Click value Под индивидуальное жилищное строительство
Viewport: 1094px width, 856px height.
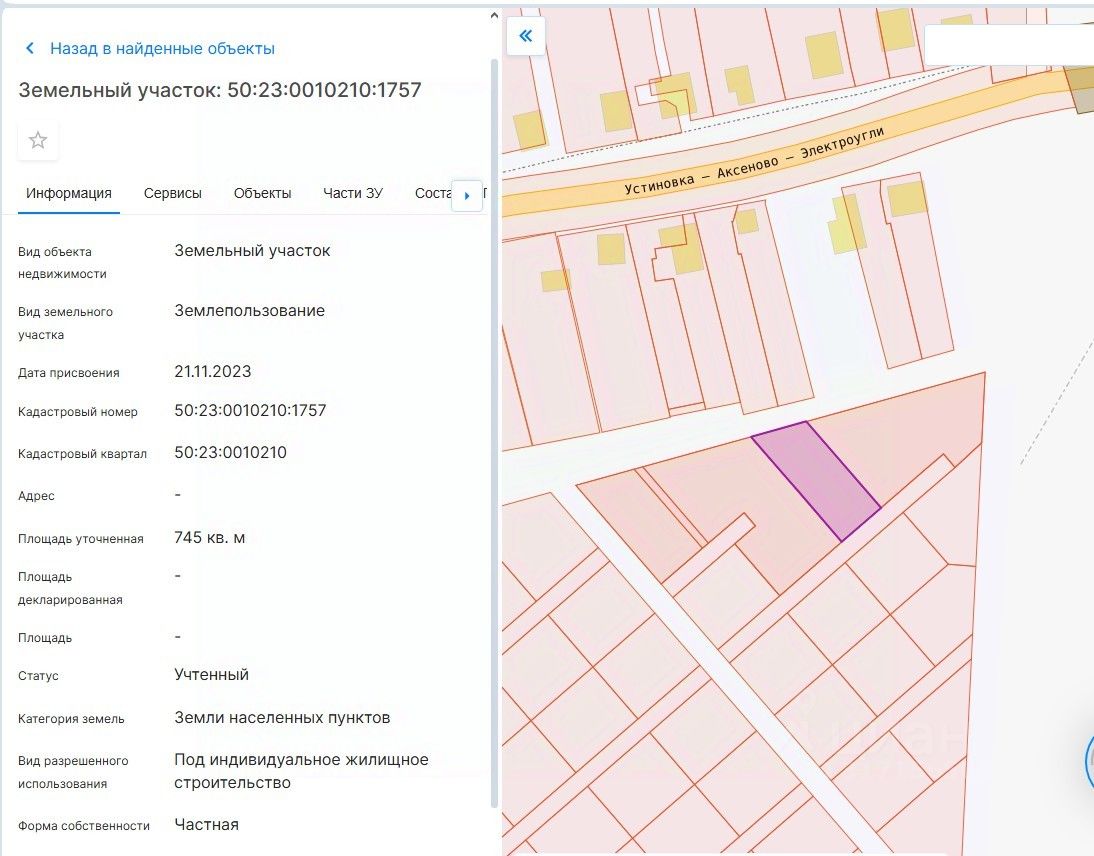coord(301,771)
